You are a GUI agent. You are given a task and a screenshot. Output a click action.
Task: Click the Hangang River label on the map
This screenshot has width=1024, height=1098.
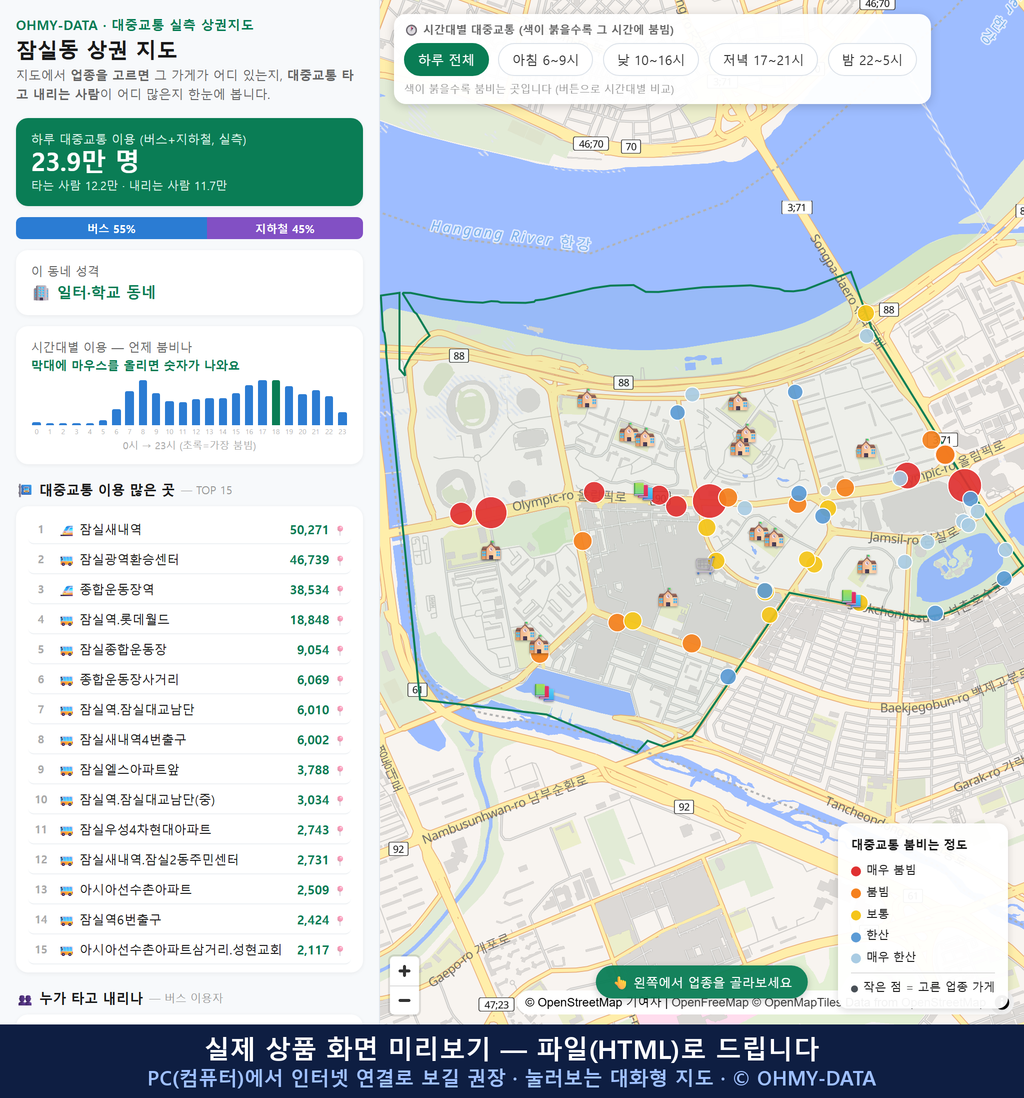[x=511, y=235]
